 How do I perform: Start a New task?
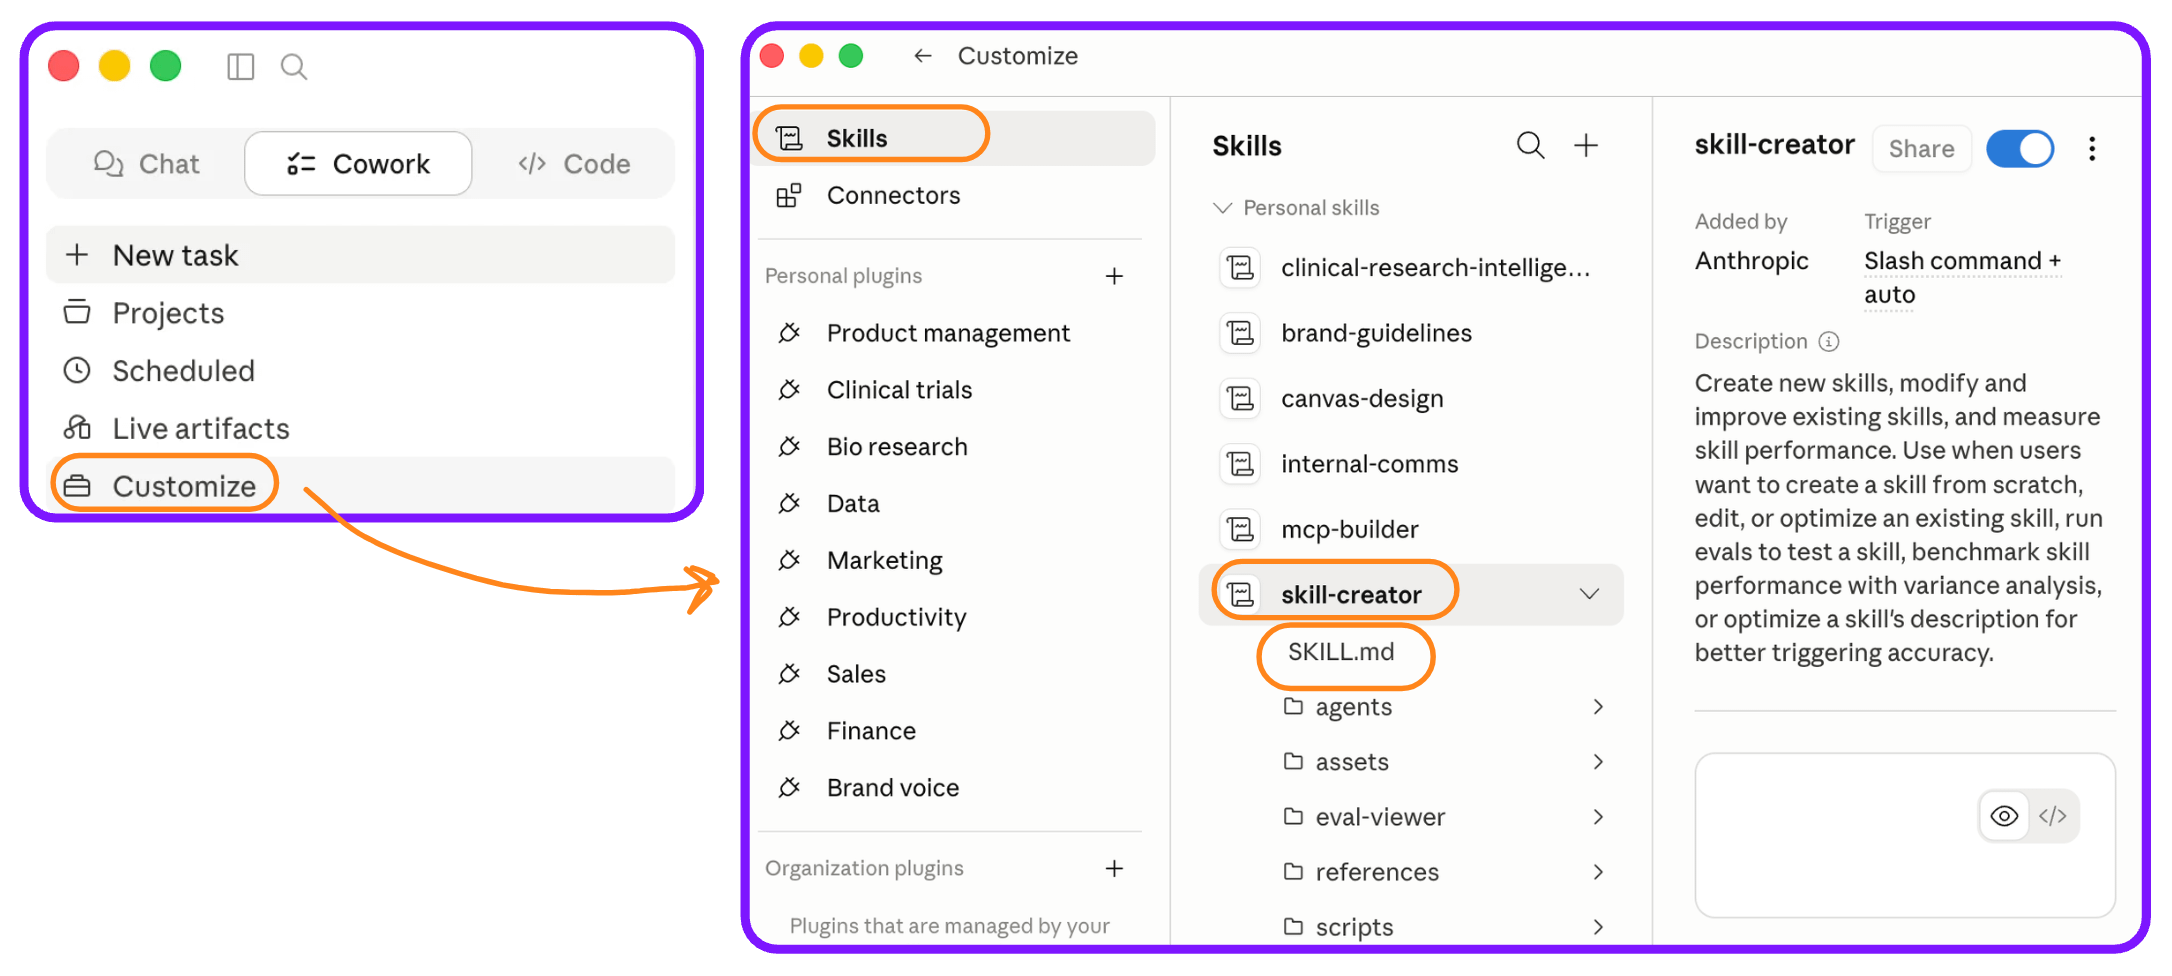tap(360, 255)
